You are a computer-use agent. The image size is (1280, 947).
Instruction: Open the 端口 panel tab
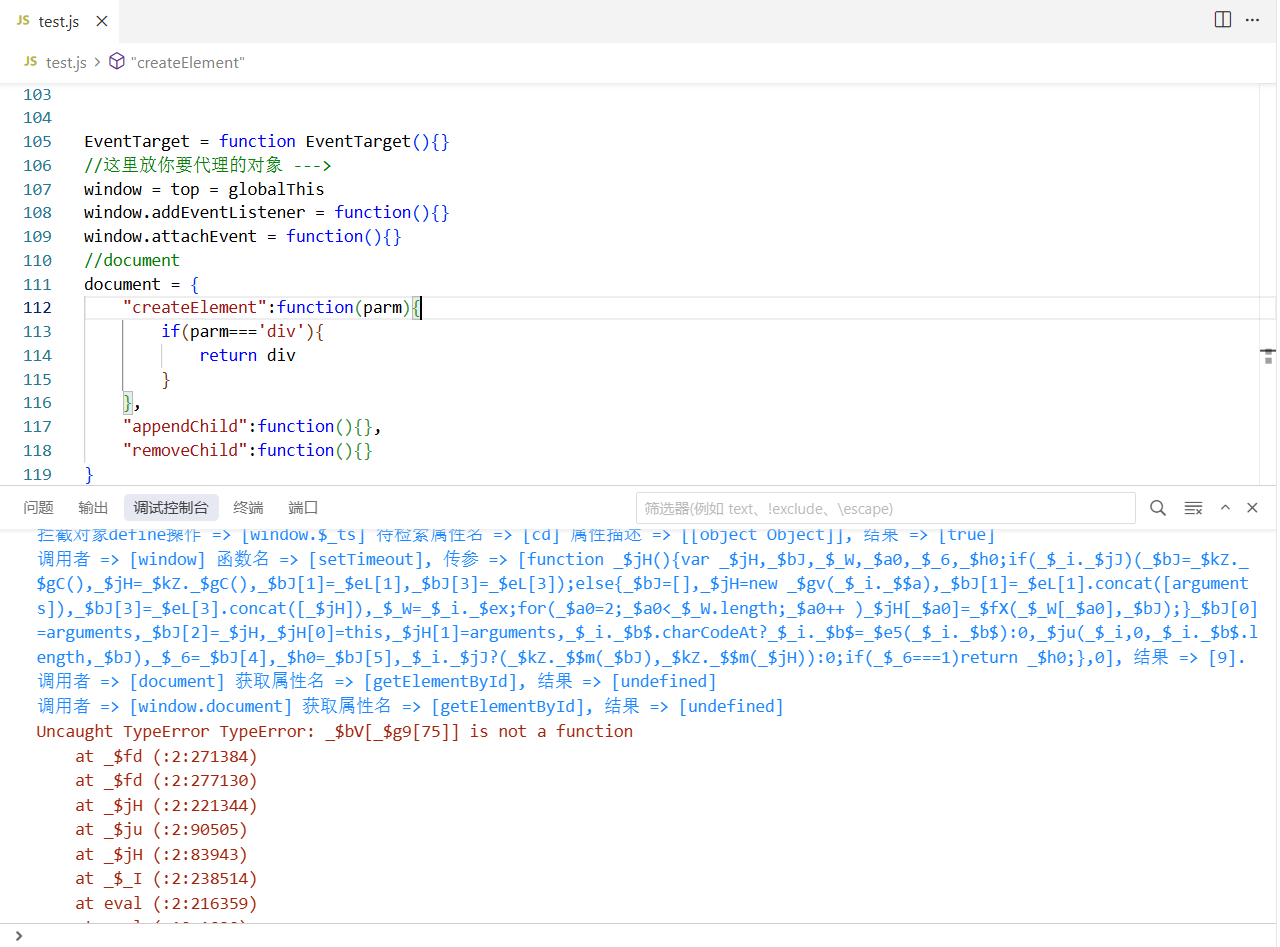[303, 508]
